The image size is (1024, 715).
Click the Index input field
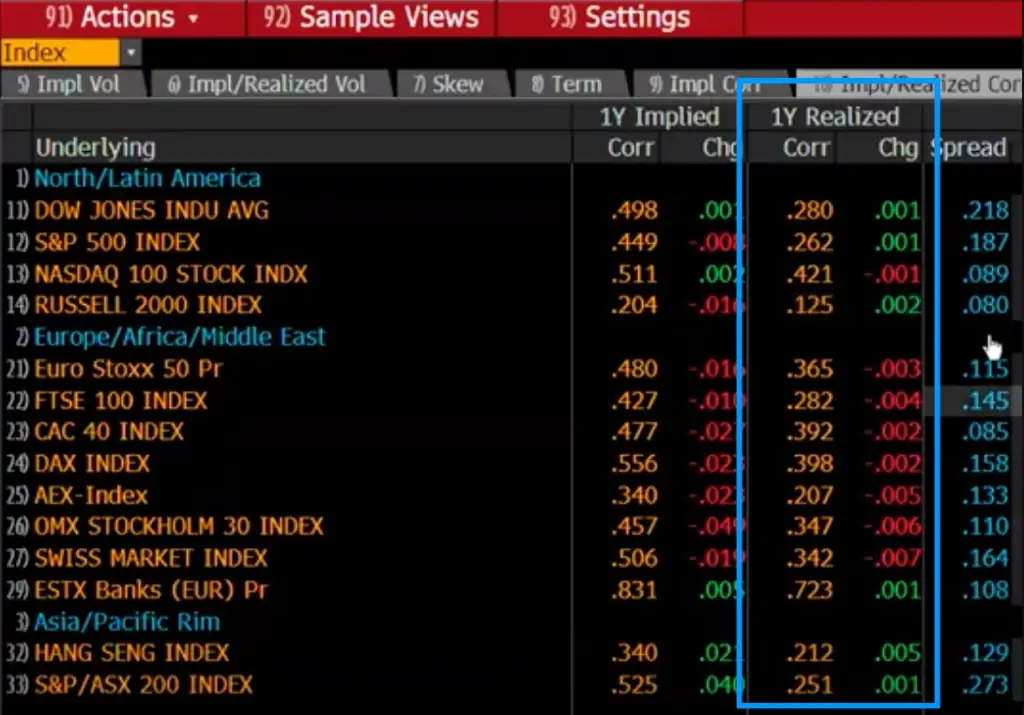(x=60, y=53)
